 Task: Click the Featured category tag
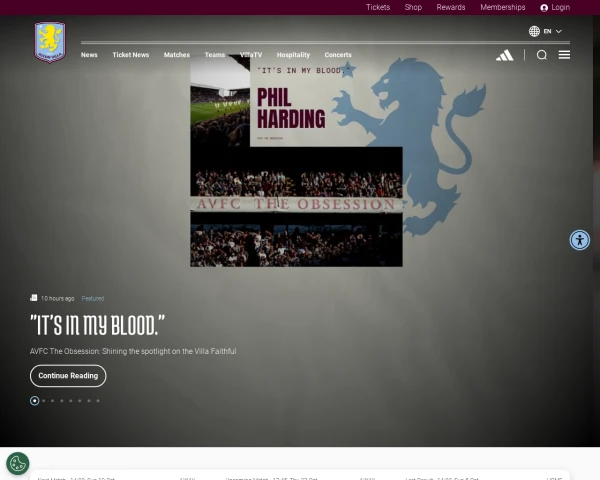[93, 299]
